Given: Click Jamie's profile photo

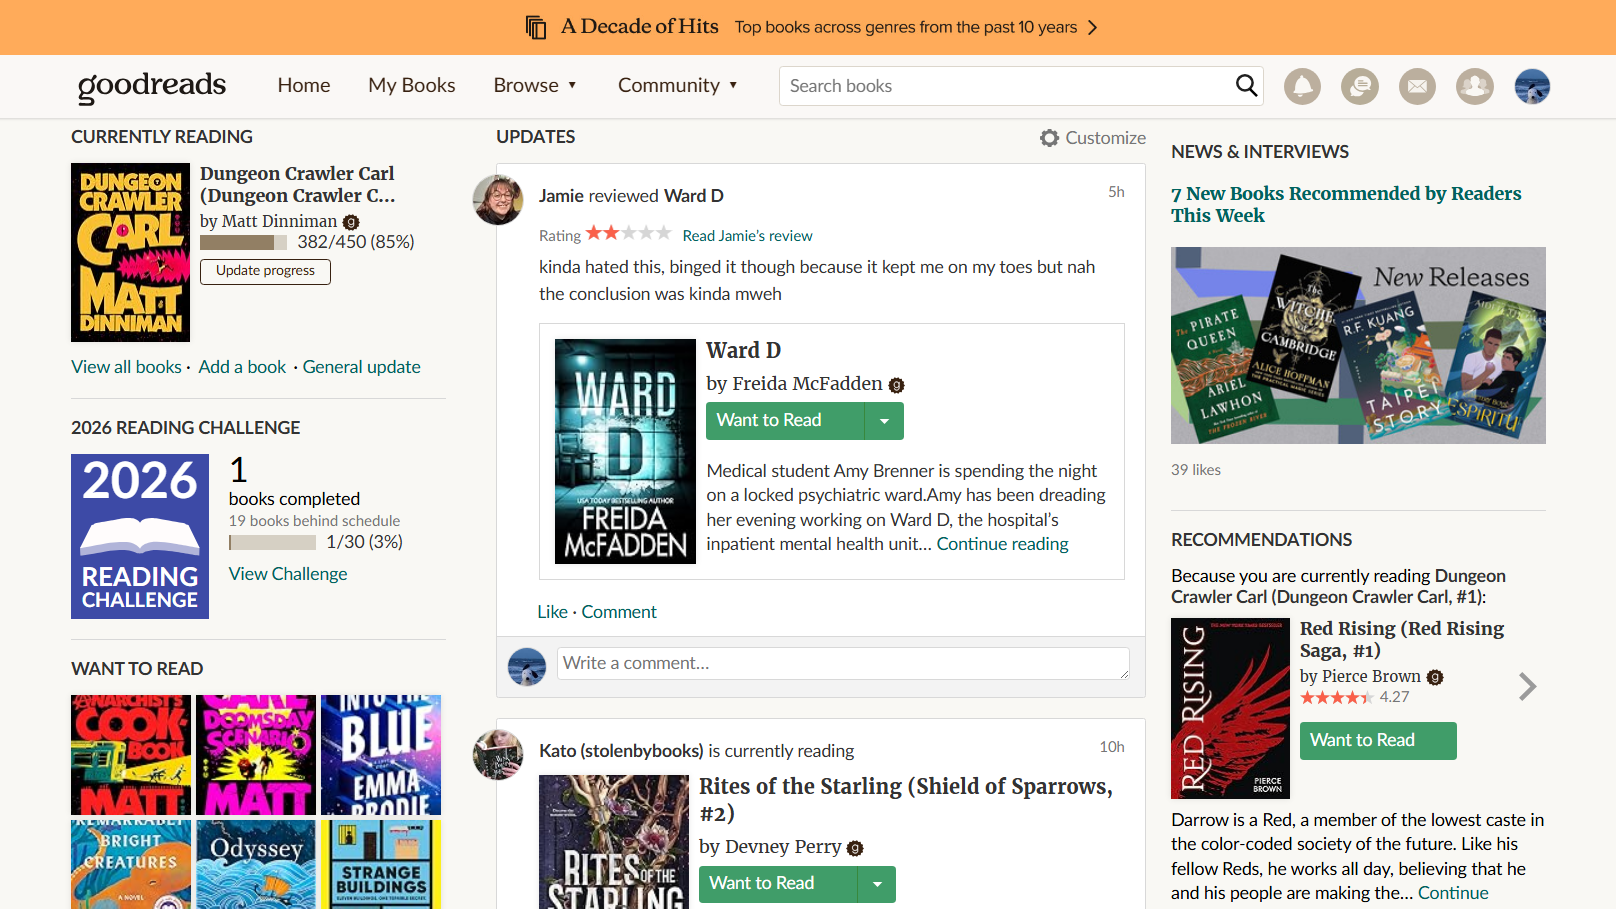Looking at the screenshot, I should point(498,200).
